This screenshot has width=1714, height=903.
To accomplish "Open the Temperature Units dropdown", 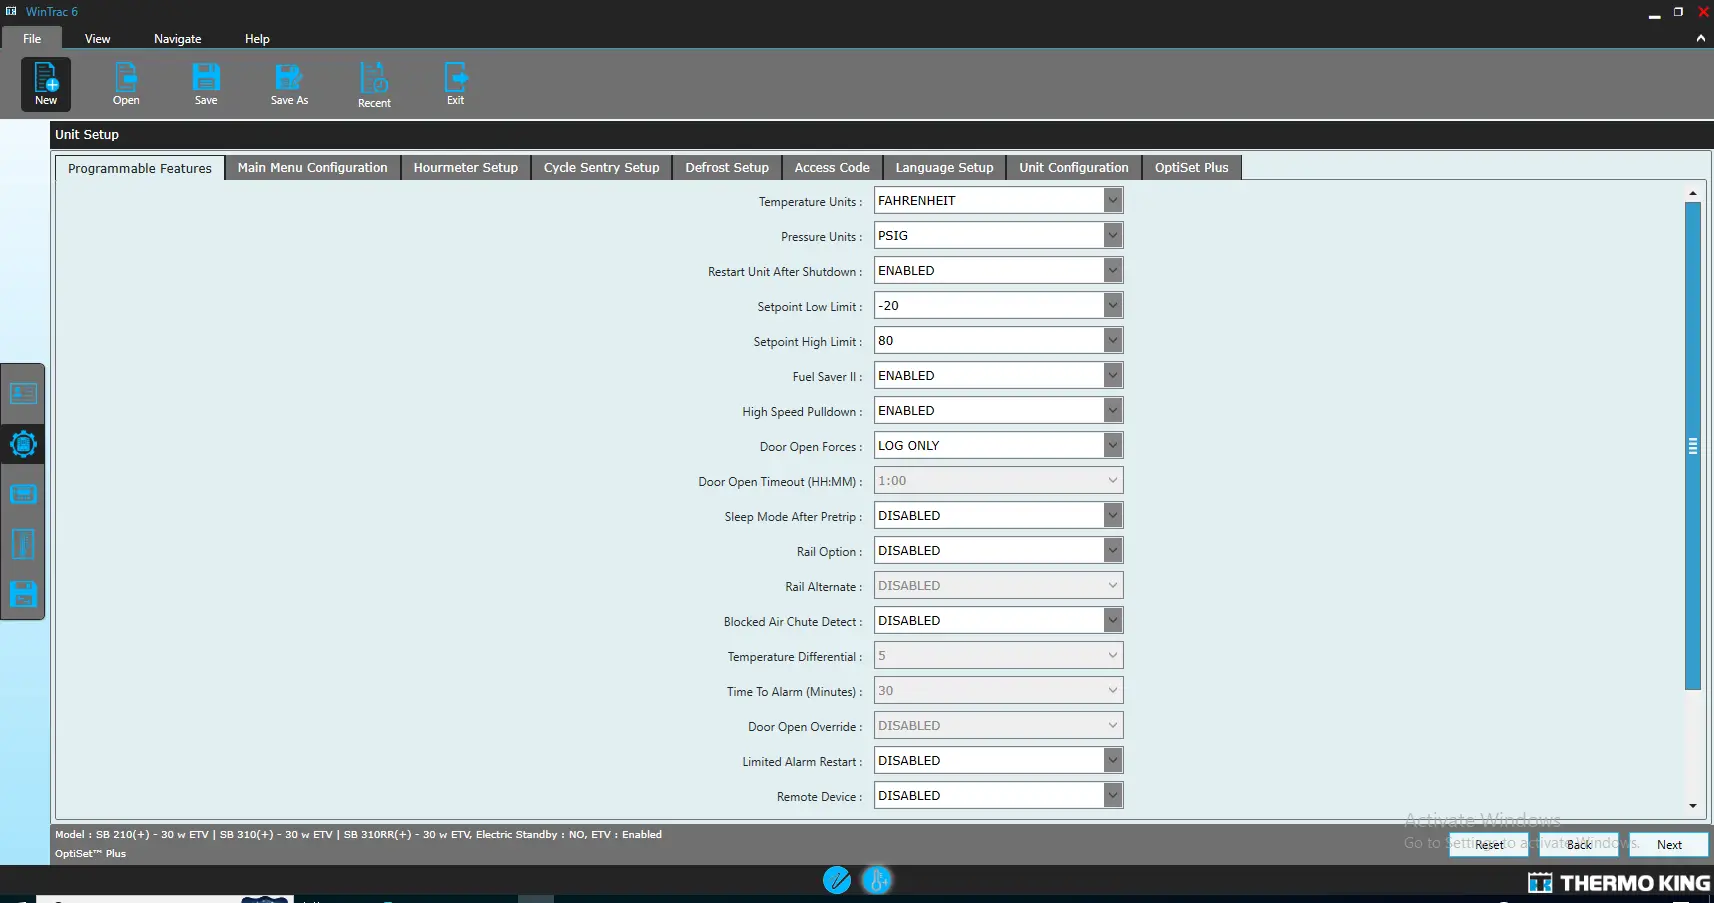I will coord(1111,200).
